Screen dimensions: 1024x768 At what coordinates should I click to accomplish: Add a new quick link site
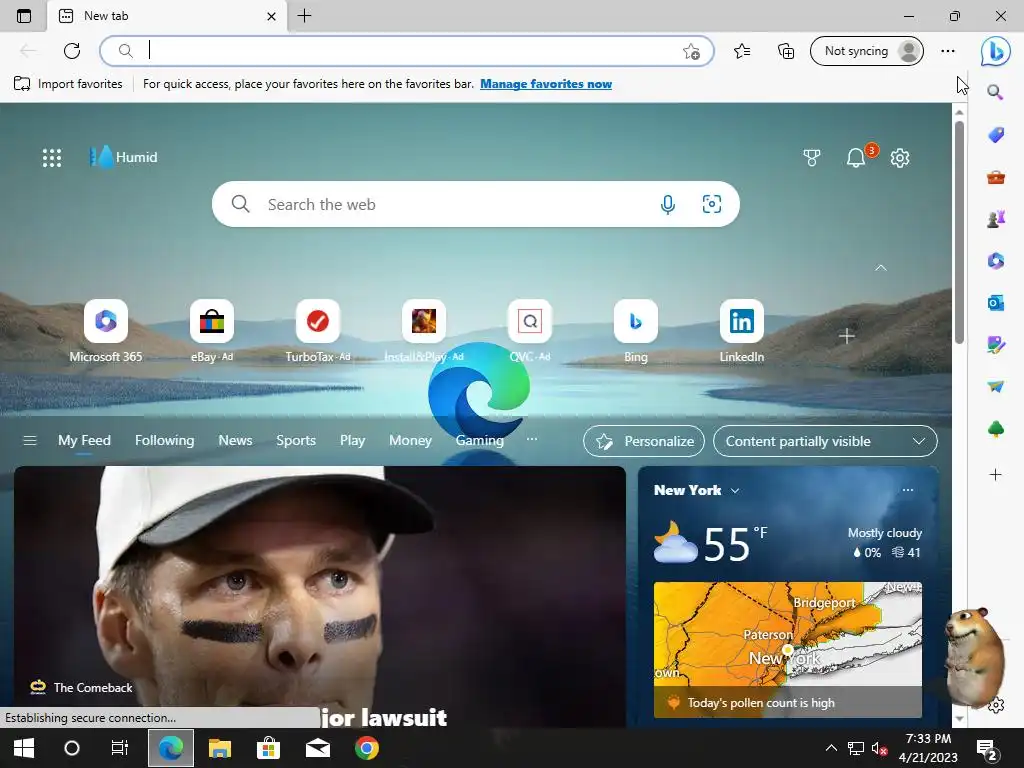847,336
